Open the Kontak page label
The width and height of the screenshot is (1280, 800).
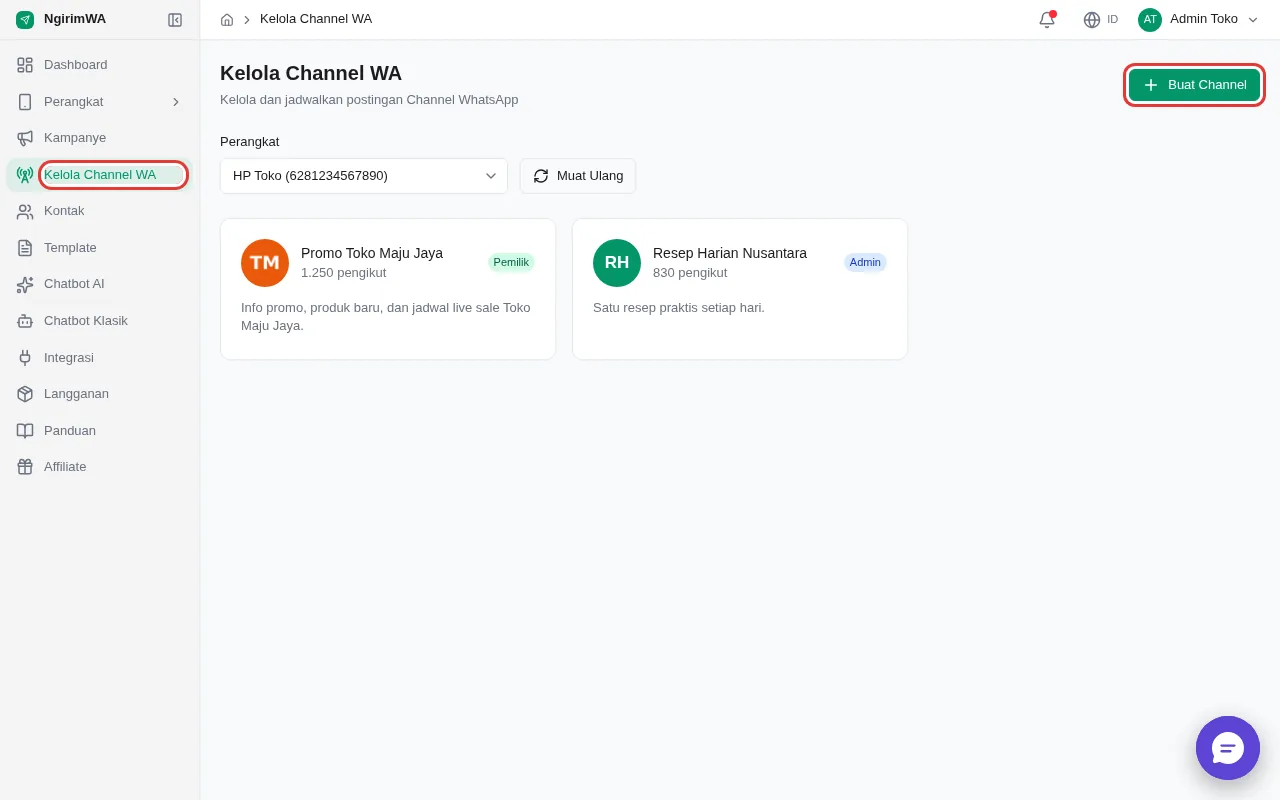pyautogui.click(x=64, y=211)
